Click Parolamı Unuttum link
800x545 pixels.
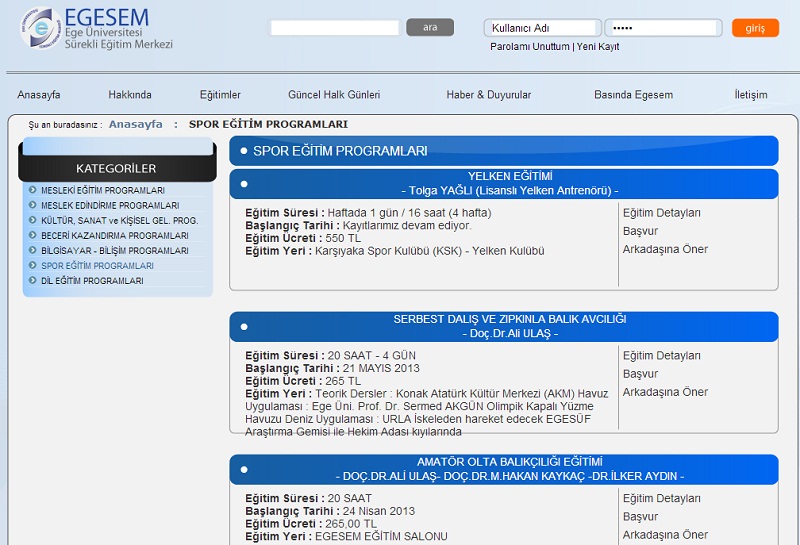530,46
